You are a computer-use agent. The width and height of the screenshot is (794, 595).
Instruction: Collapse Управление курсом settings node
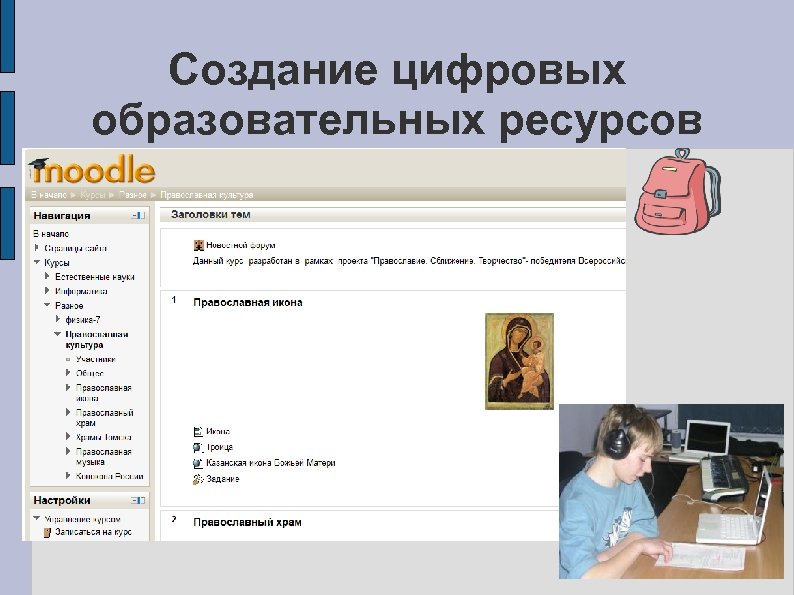point(36,519)
